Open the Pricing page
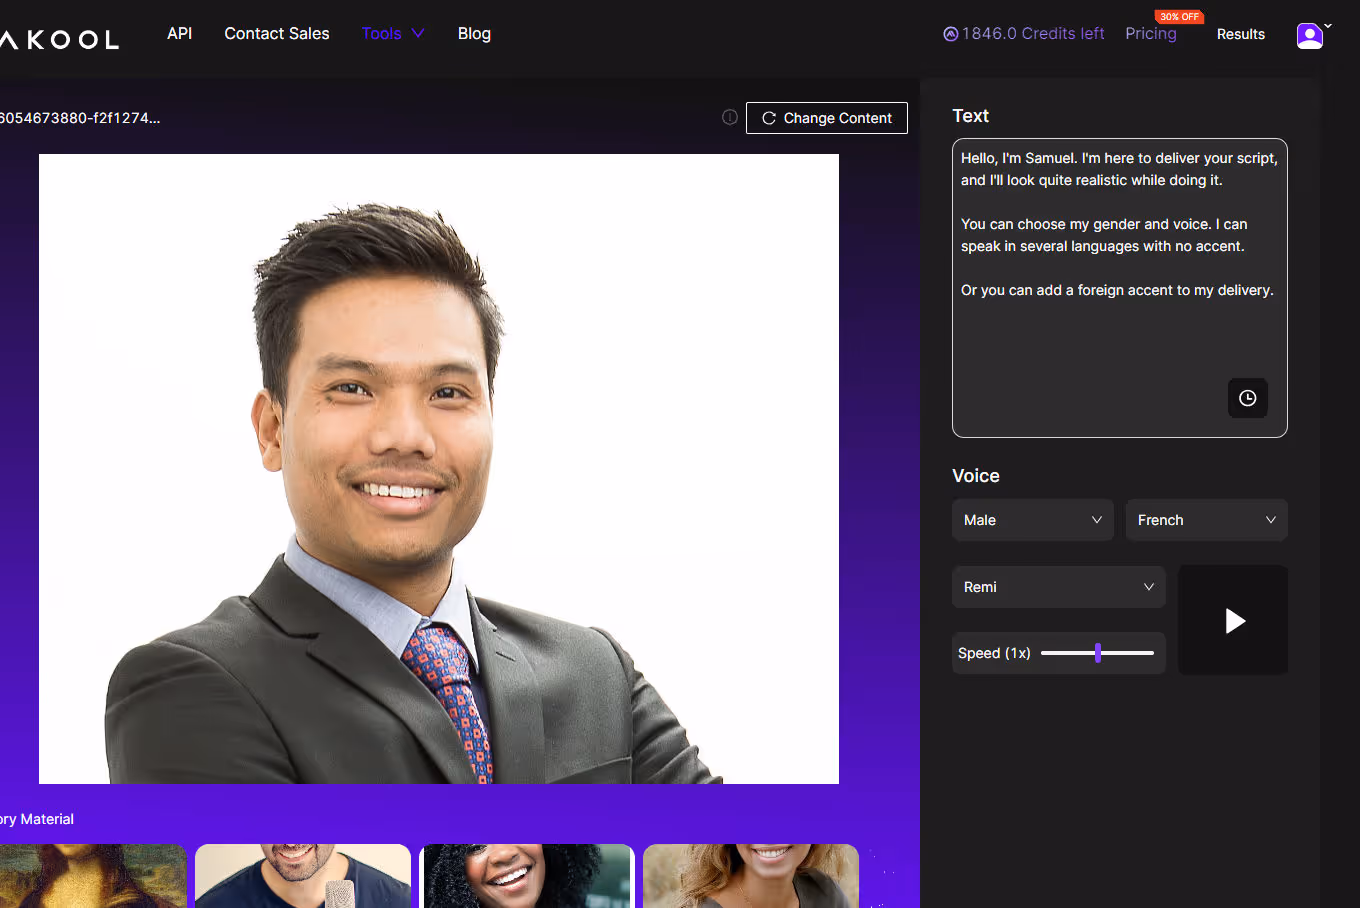This screenshot has height=908, width=1360. tap(1151, 33)
